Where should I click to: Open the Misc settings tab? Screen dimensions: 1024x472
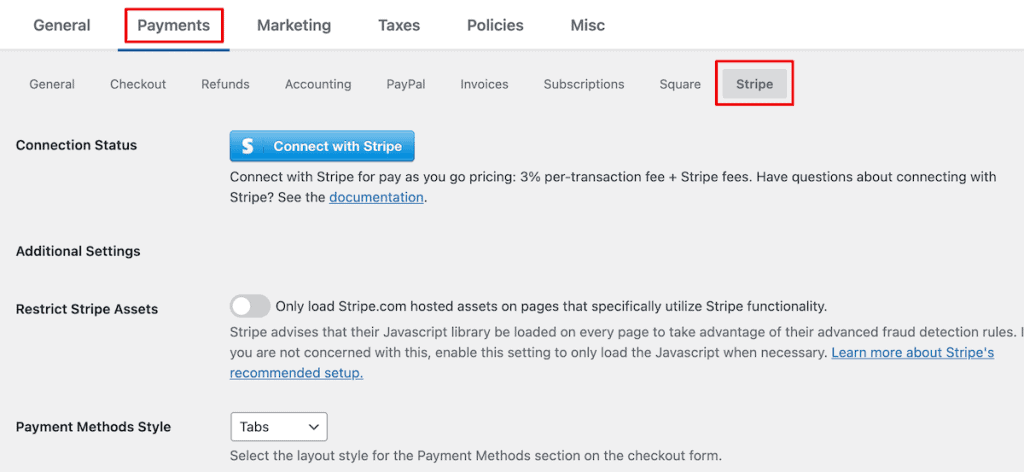[x=588, y=25]
